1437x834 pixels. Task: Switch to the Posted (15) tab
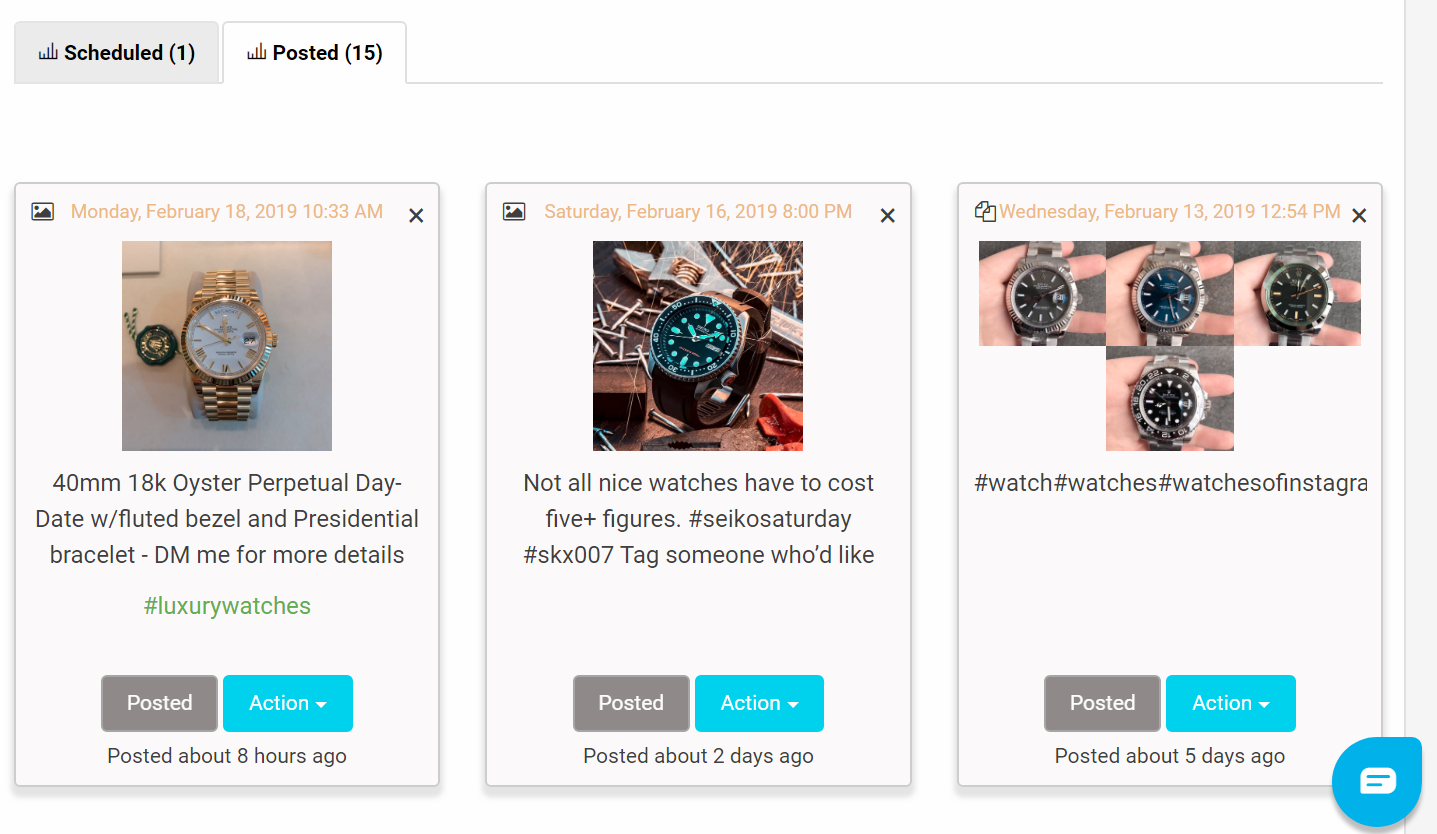point(314,53)
